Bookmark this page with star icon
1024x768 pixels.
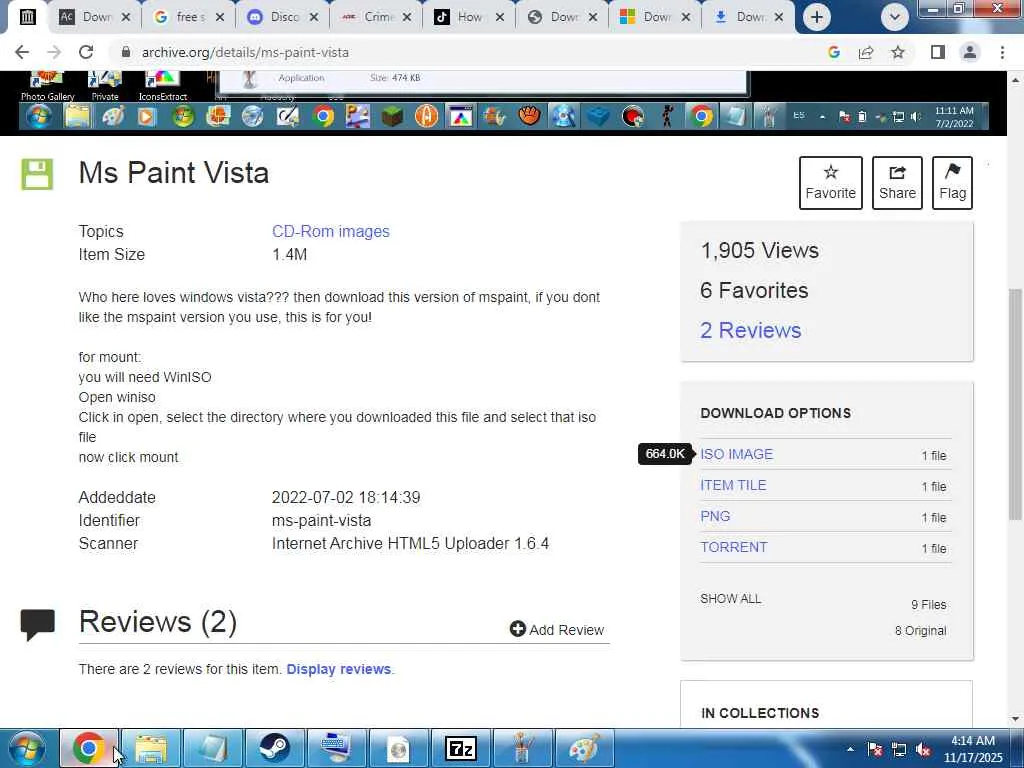[898, 52]
